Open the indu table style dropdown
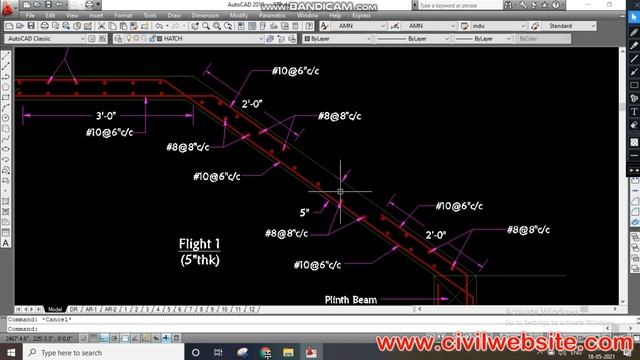640x360 pixels. (523, 26)
